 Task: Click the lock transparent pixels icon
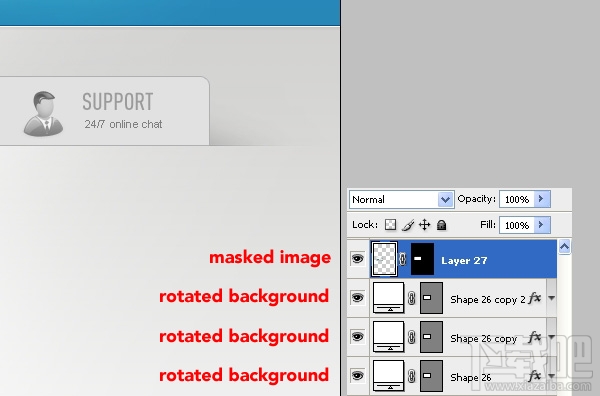[x=390, y=225]
